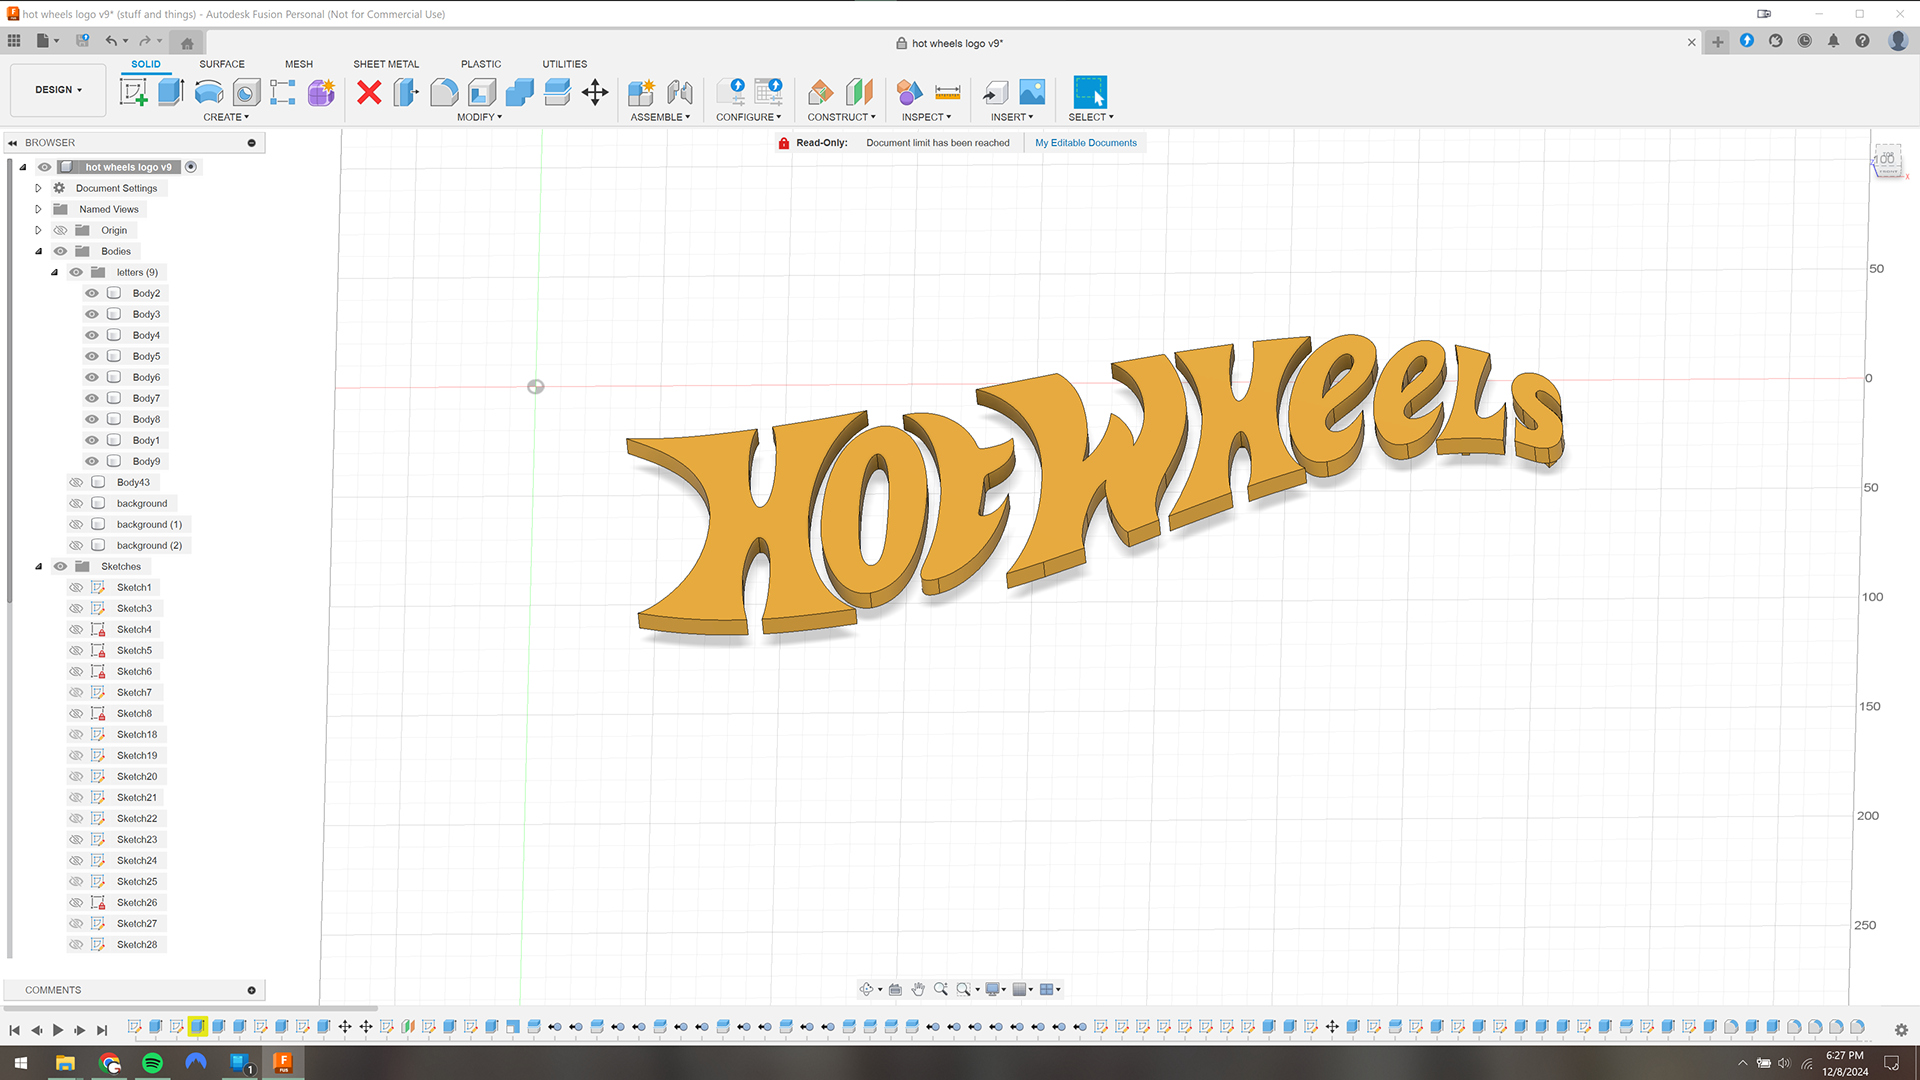
Task: Select the Insert Derive icon
Action: (994, 93)
